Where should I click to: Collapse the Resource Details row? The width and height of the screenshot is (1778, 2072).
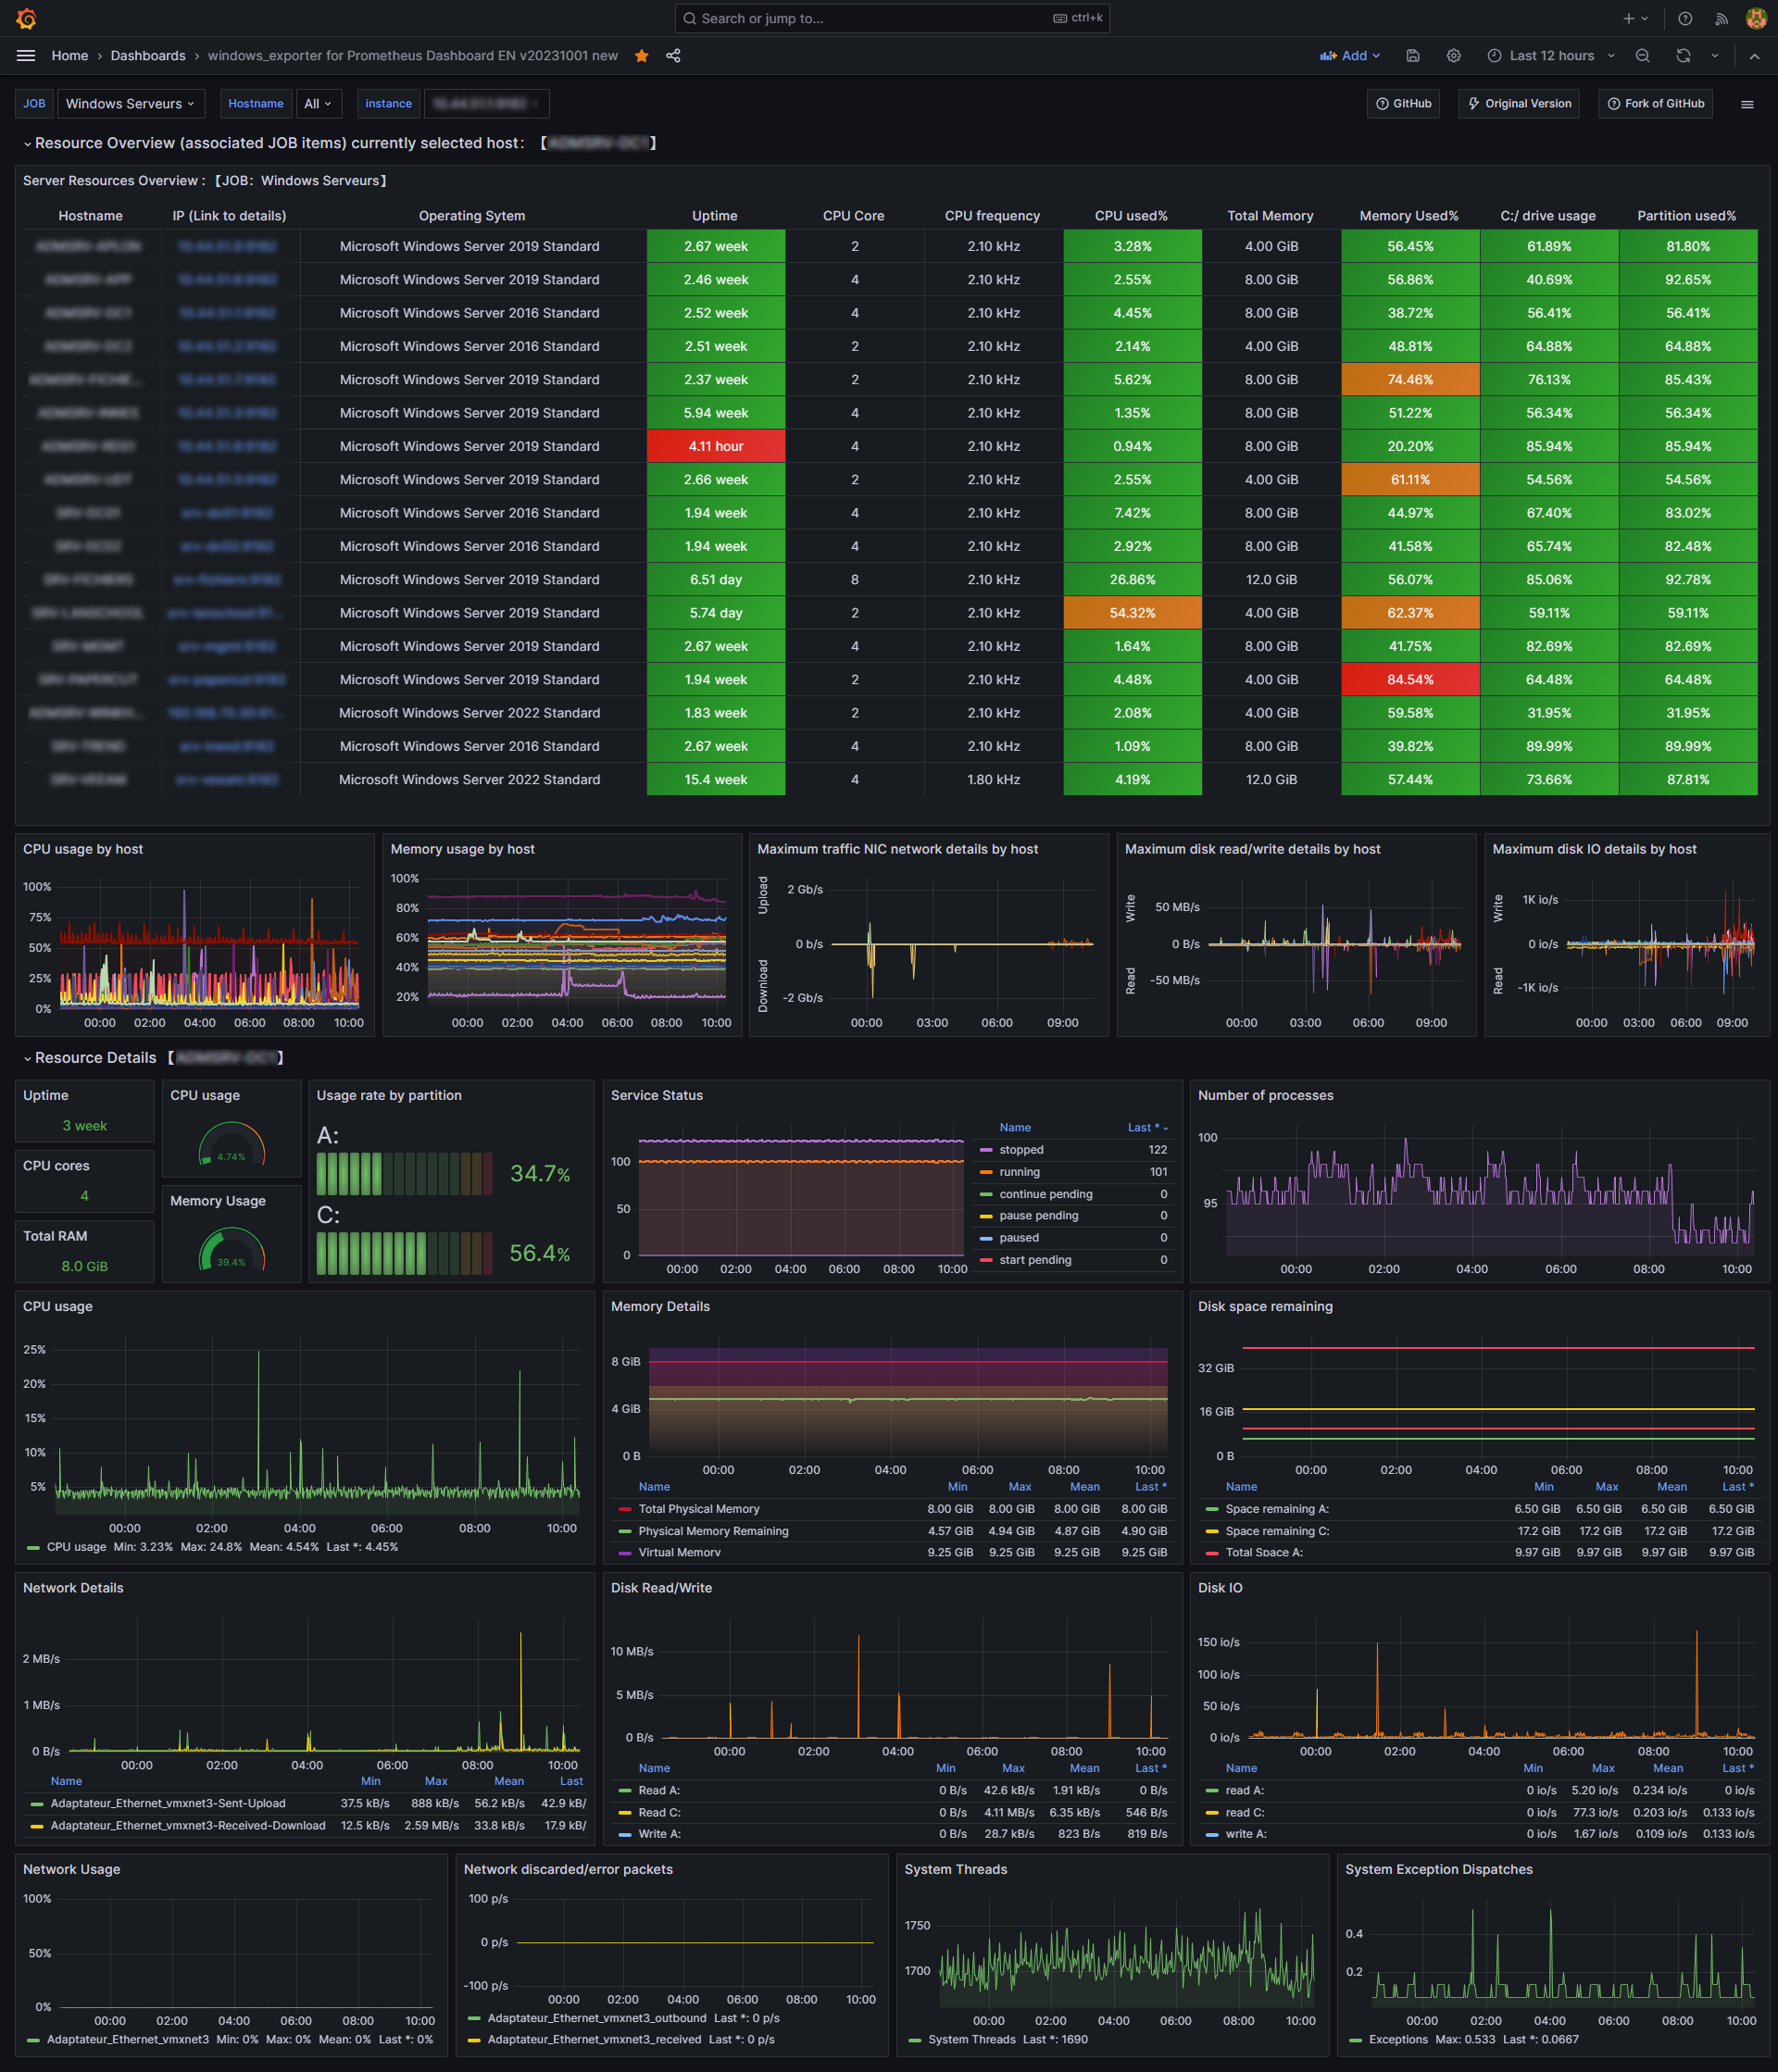tap(95, 1058)
